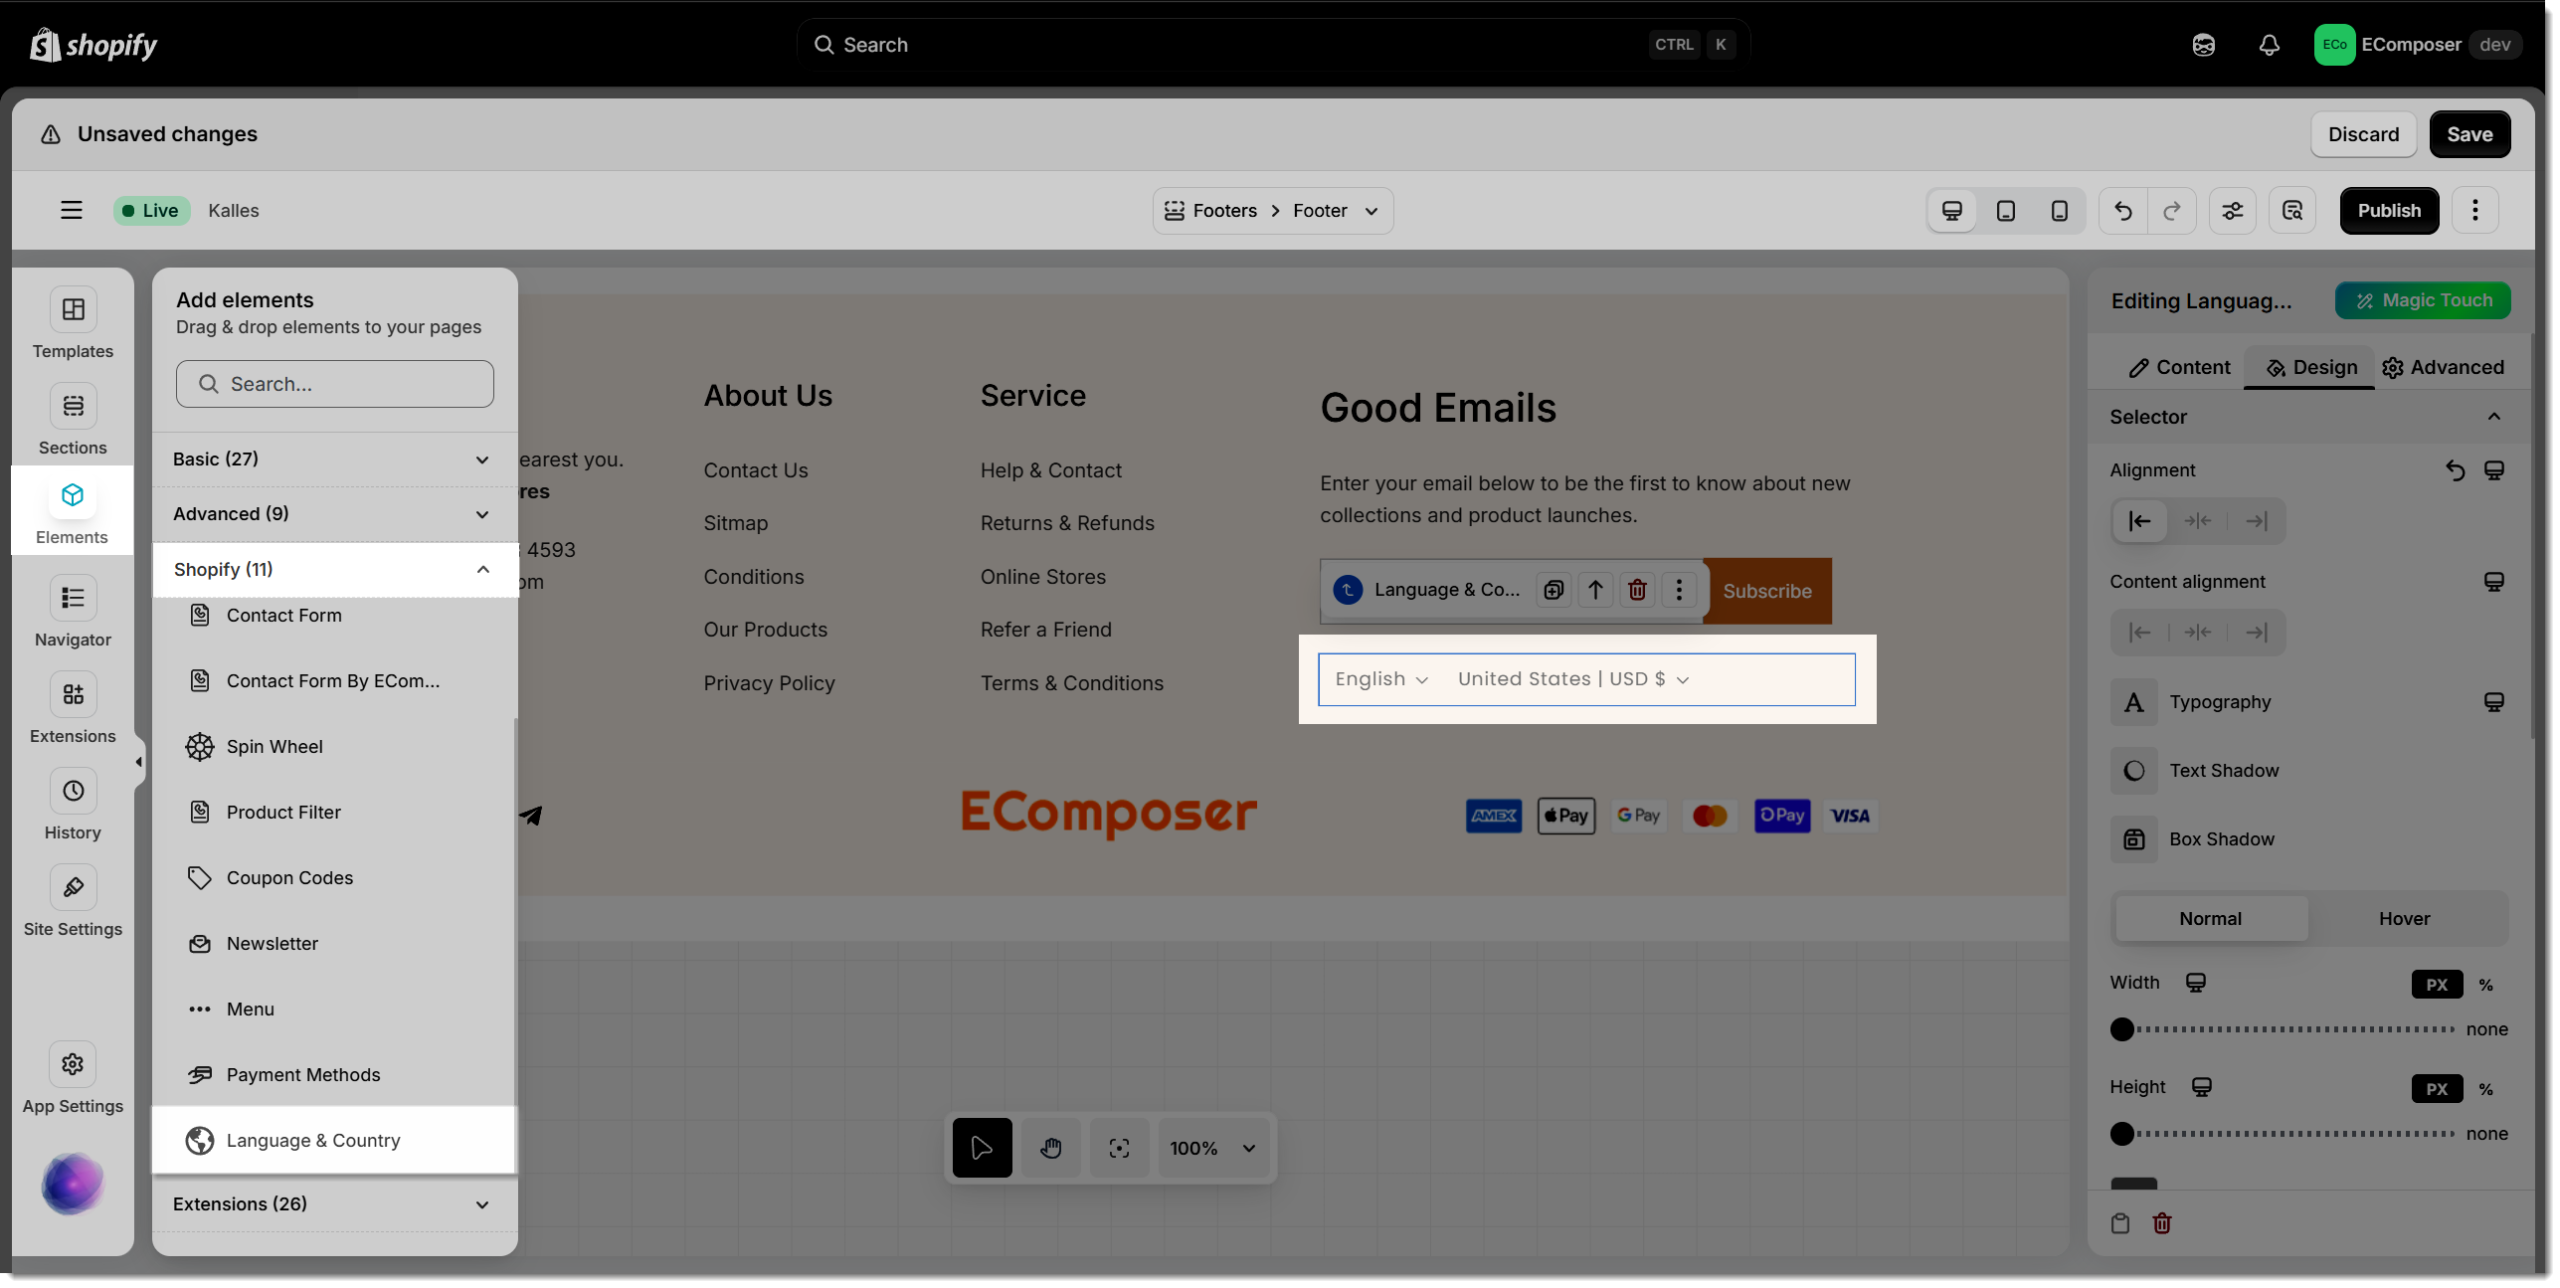Select left alignment option
The height and width of the screenshot is (1288, 2560).
[2140, 521]
